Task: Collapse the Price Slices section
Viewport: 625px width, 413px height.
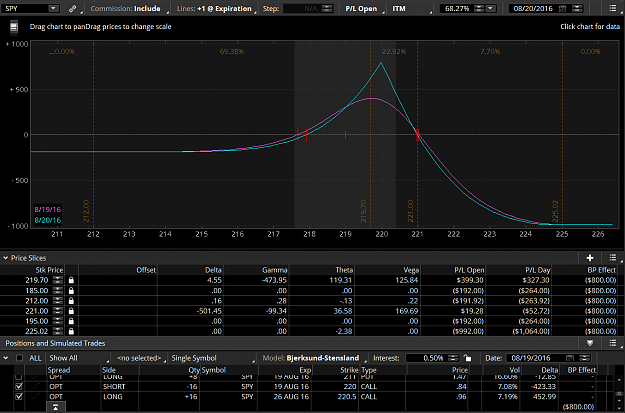Action: click(x=6, y=258)
